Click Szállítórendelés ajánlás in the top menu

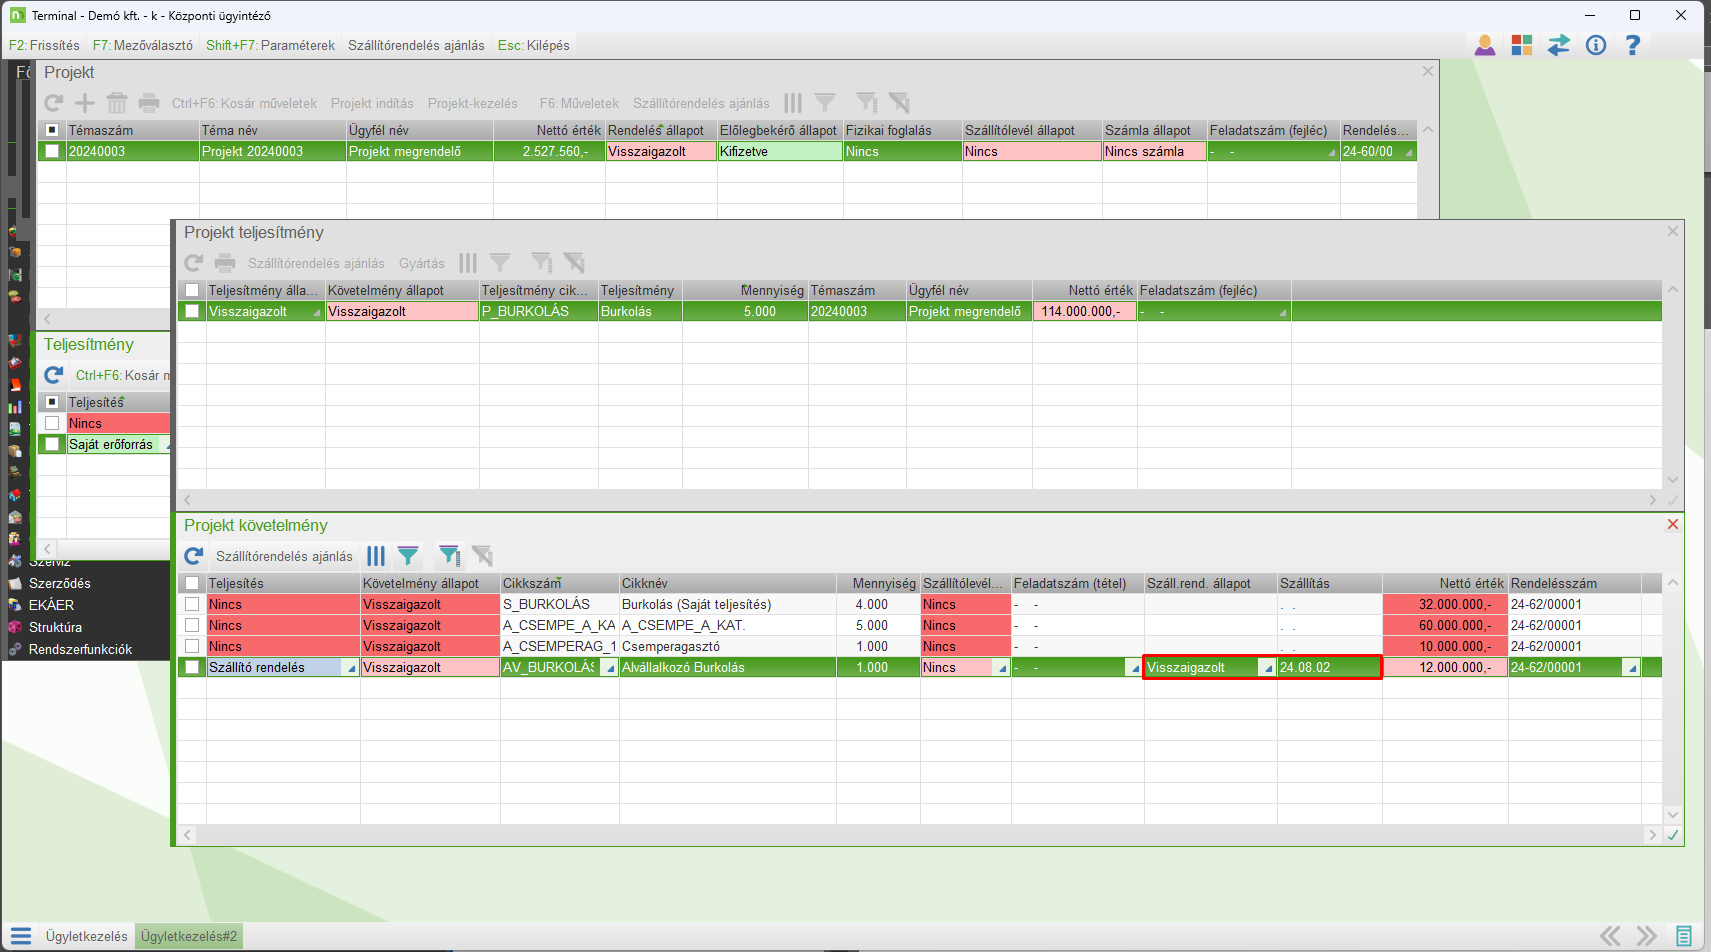pyautogui.click(x=416, y=45)
